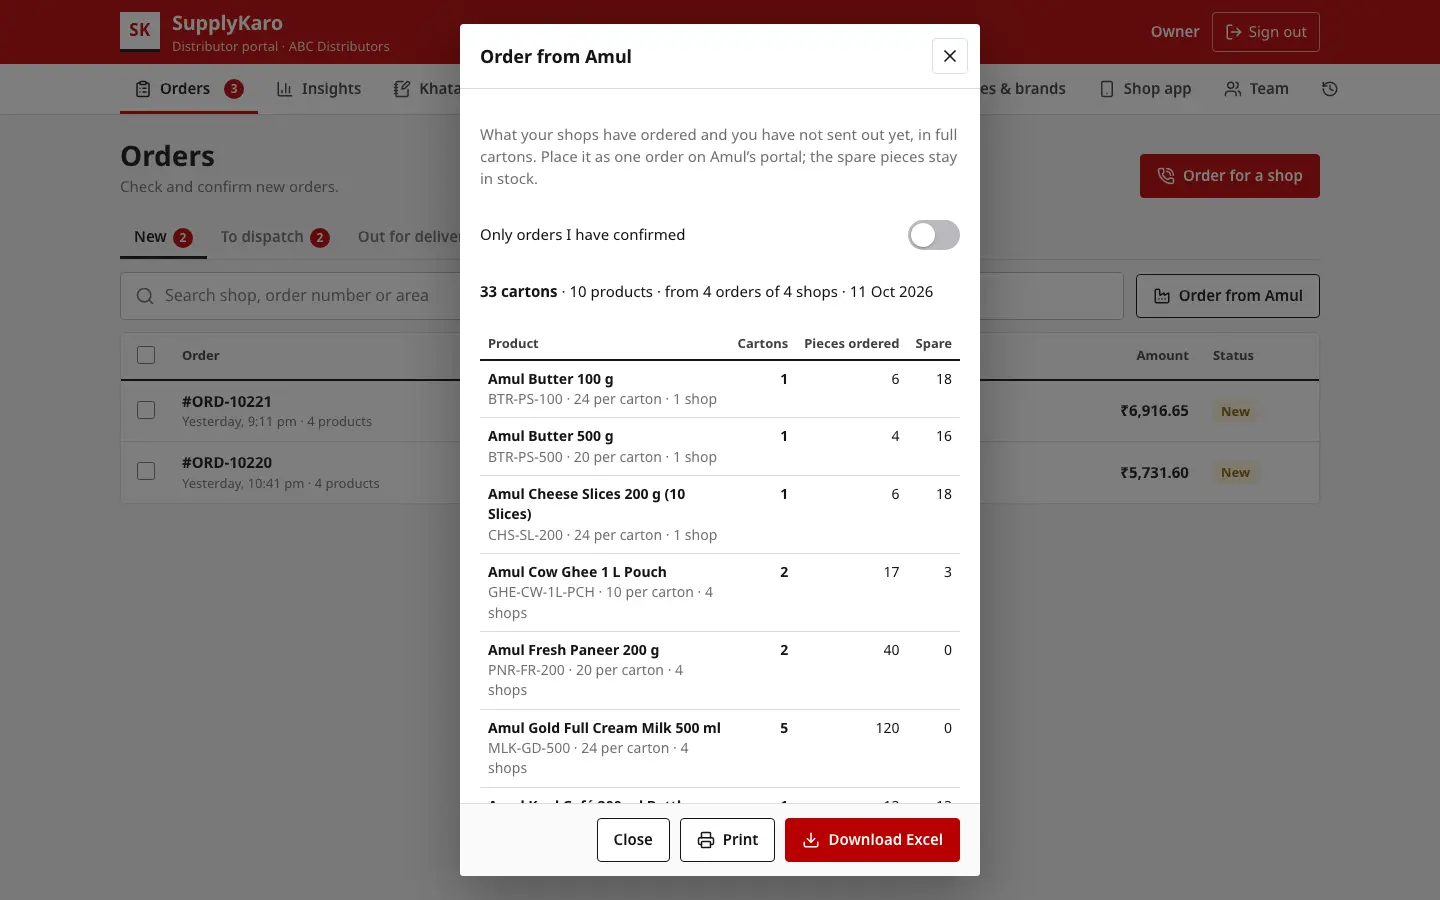Click the Orders clipboard icon
Screen dimensions: 1440x900
pyautogui.click(x=143, y=89)
